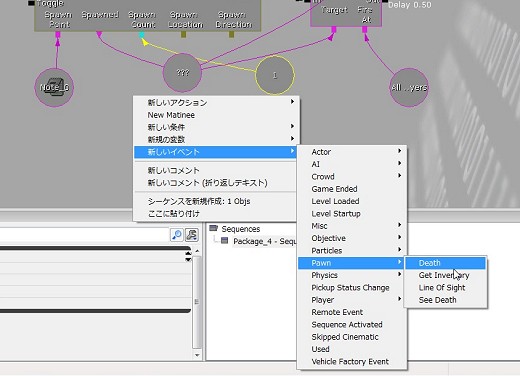Expand the Objective event submenu
The width and height of the screenshot is (520, 376).
pos(352,238)
